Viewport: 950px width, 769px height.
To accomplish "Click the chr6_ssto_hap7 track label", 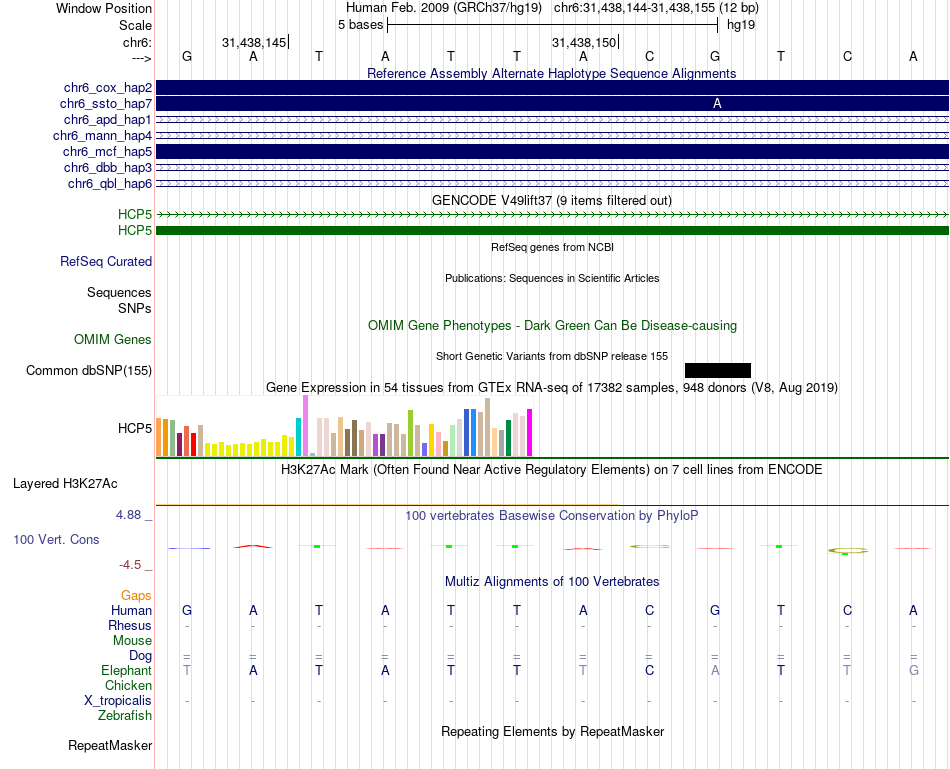I will 106,104.
